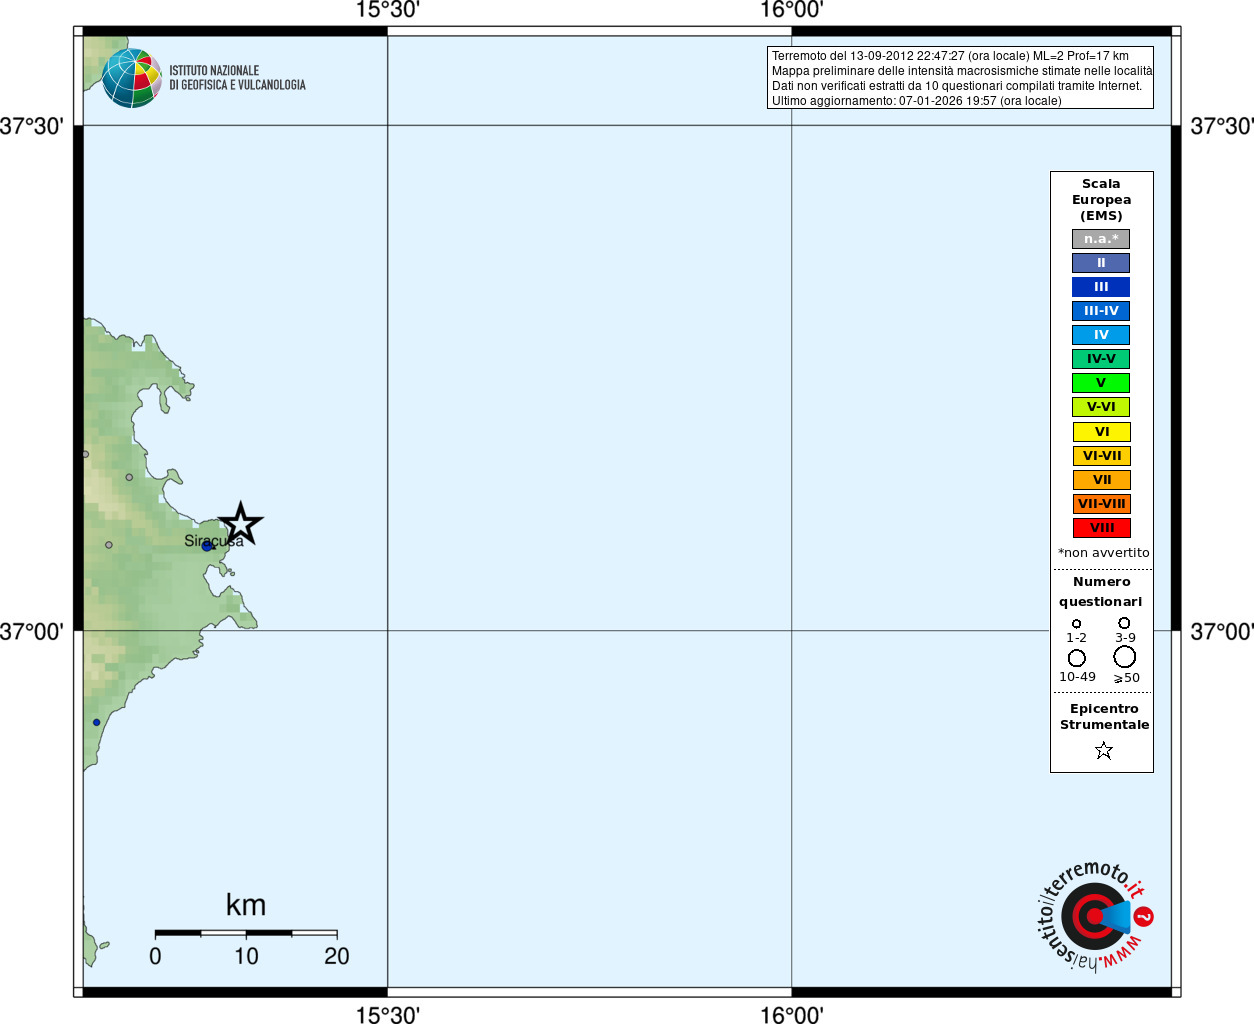Click the blue dot at Siracusa

coord(207,546)
